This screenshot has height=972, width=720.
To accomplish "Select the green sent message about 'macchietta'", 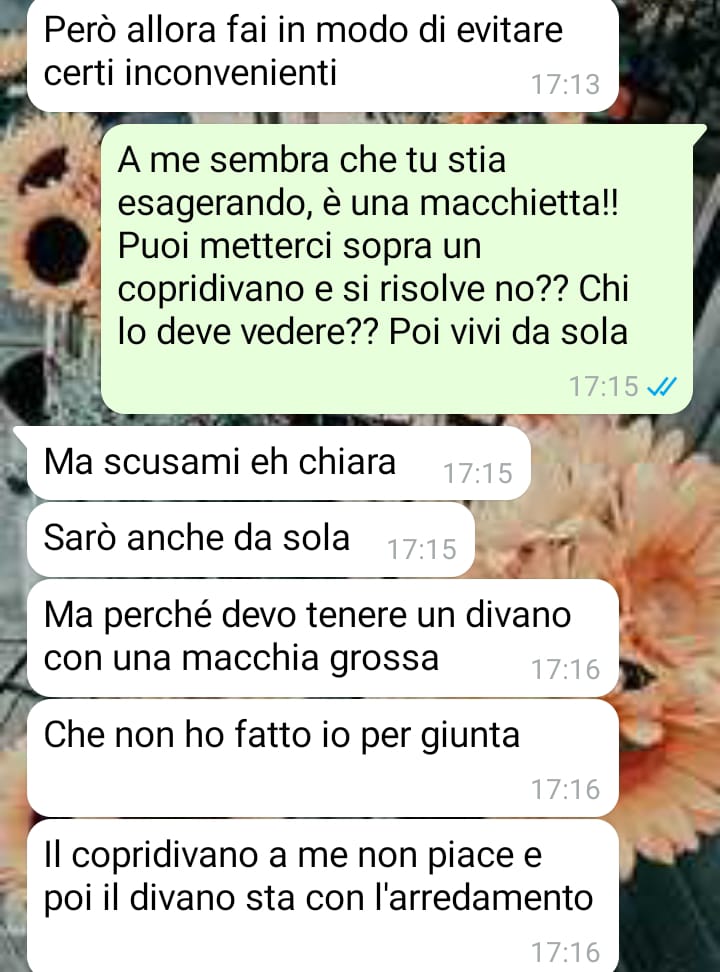I will 397,268.
